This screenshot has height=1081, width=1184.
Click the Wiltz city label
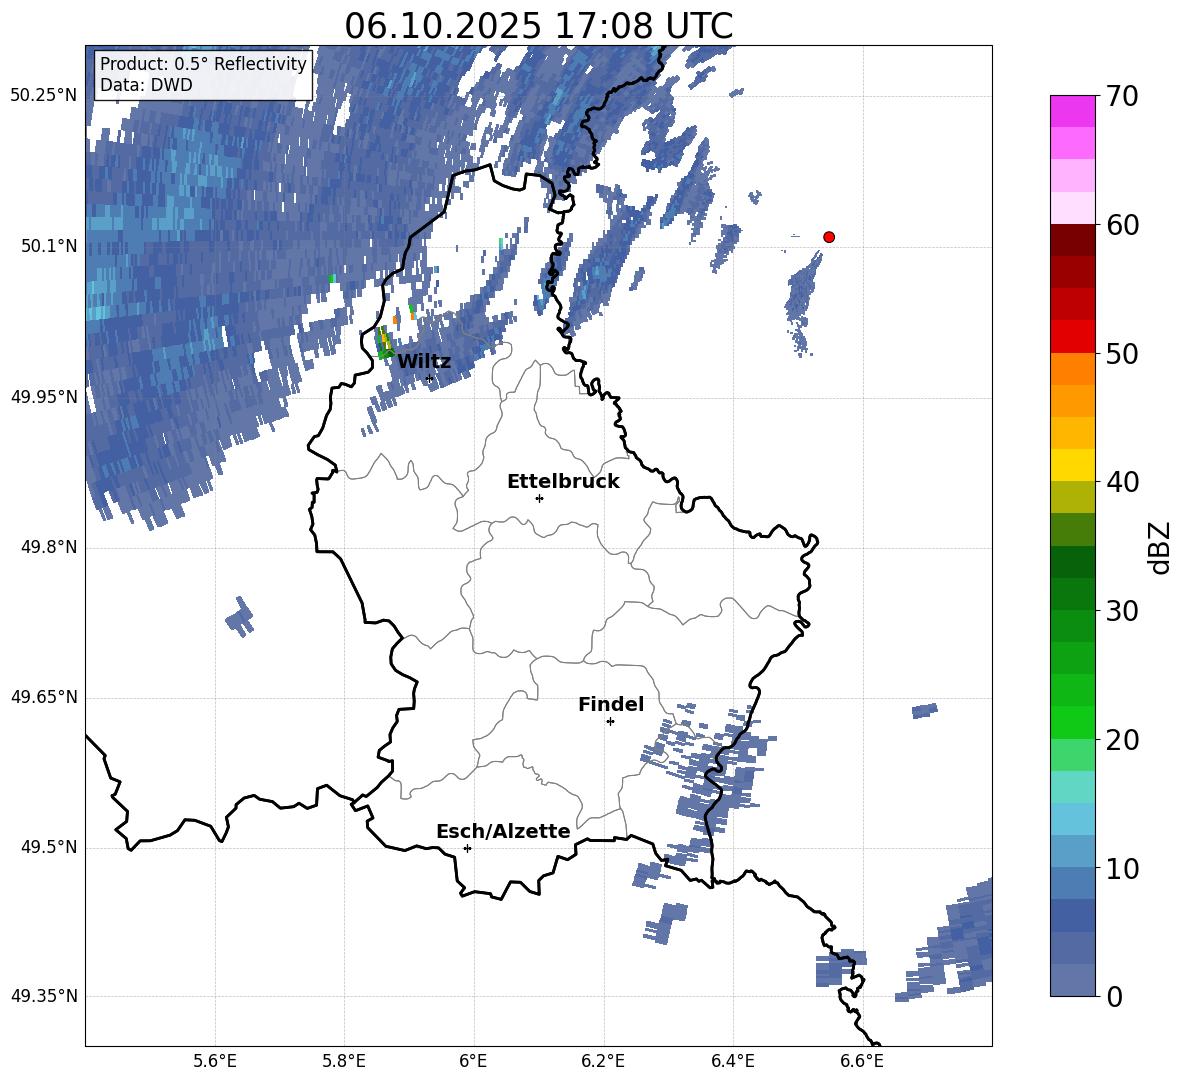424,361
